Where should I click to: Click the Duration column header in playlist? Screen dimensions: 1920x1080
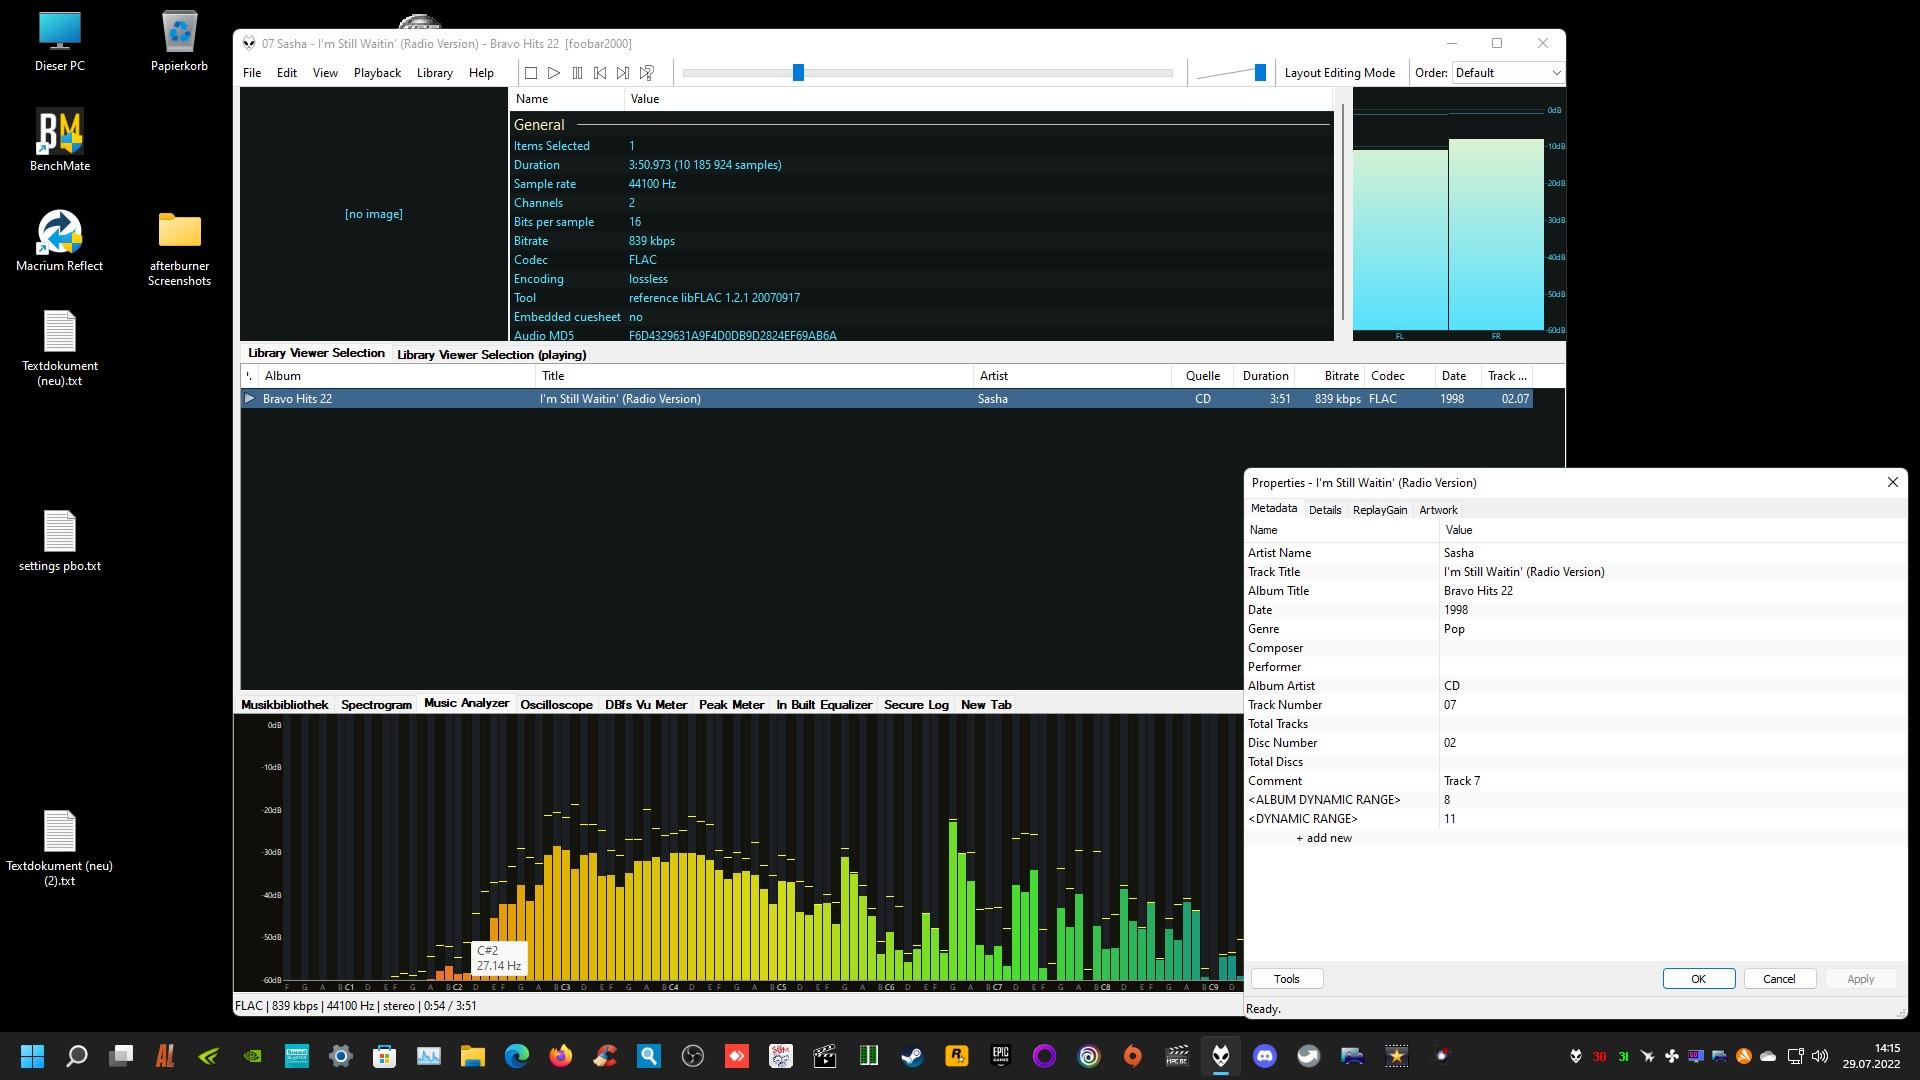pyautogui.click(x=1264, y=376)
